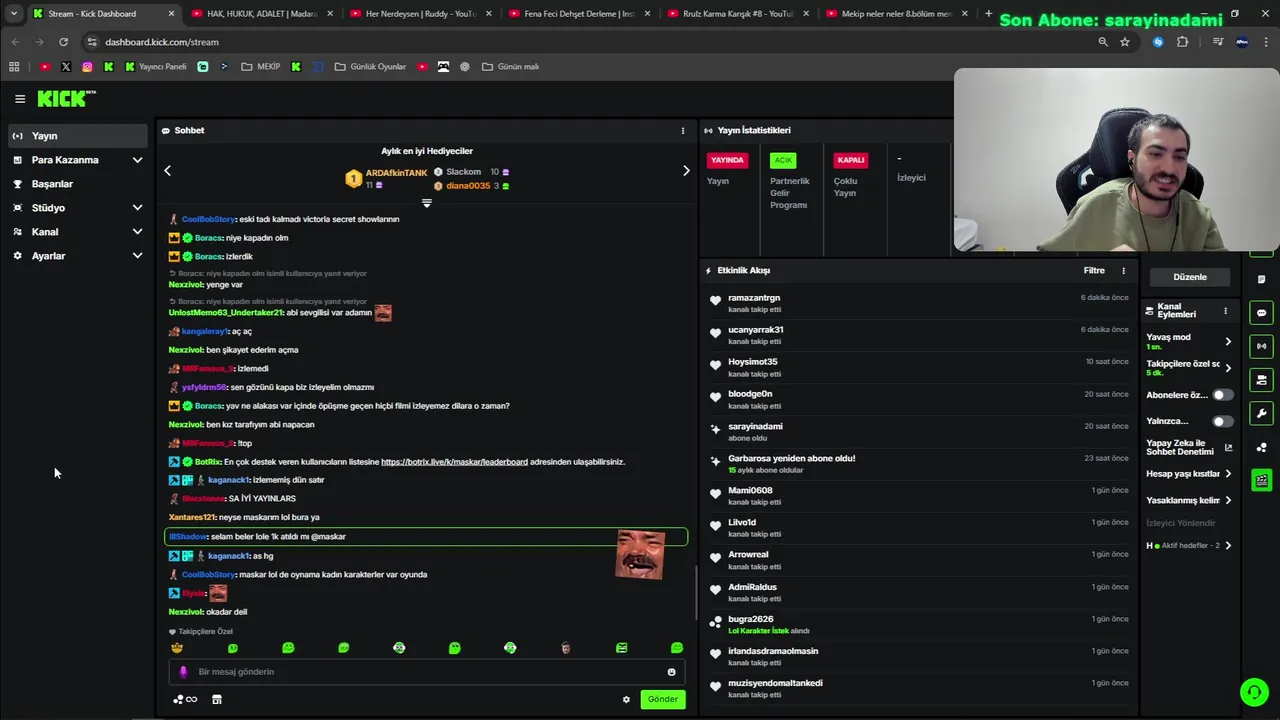Select the wrench icon in the right toolbar

pos(1261,413)
